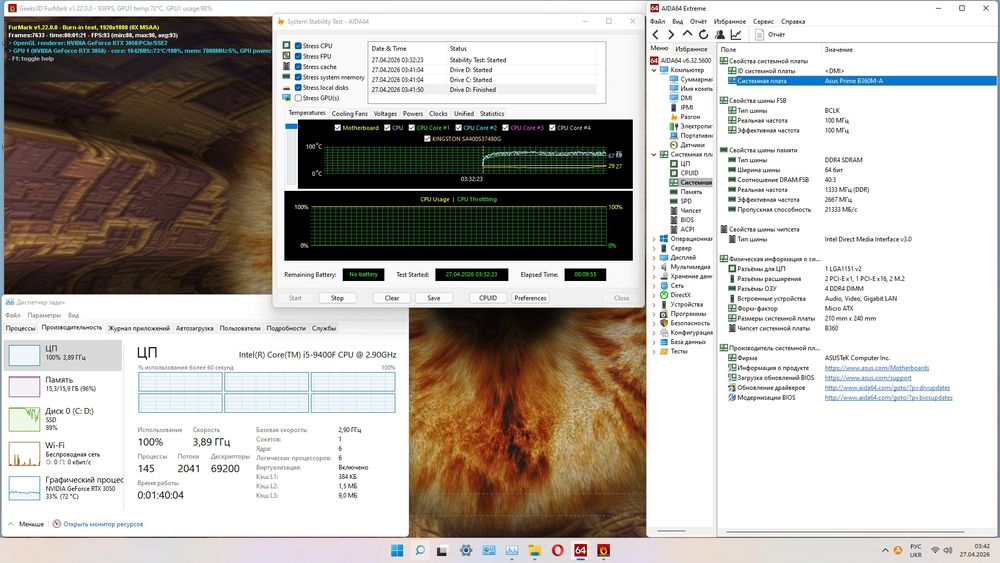The width and height of the screenshot is (1000, 563).
Task: Click the AIDA64 Refresh toolbar icon
Action: 703,34
